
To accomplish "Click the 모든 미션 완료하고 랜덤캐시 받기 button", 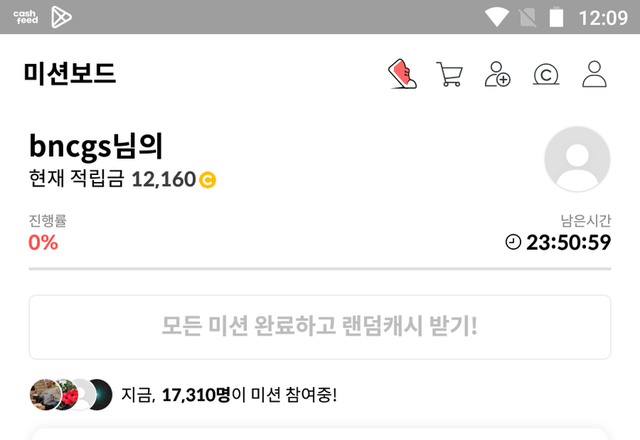I will click(x=320, y=327).
